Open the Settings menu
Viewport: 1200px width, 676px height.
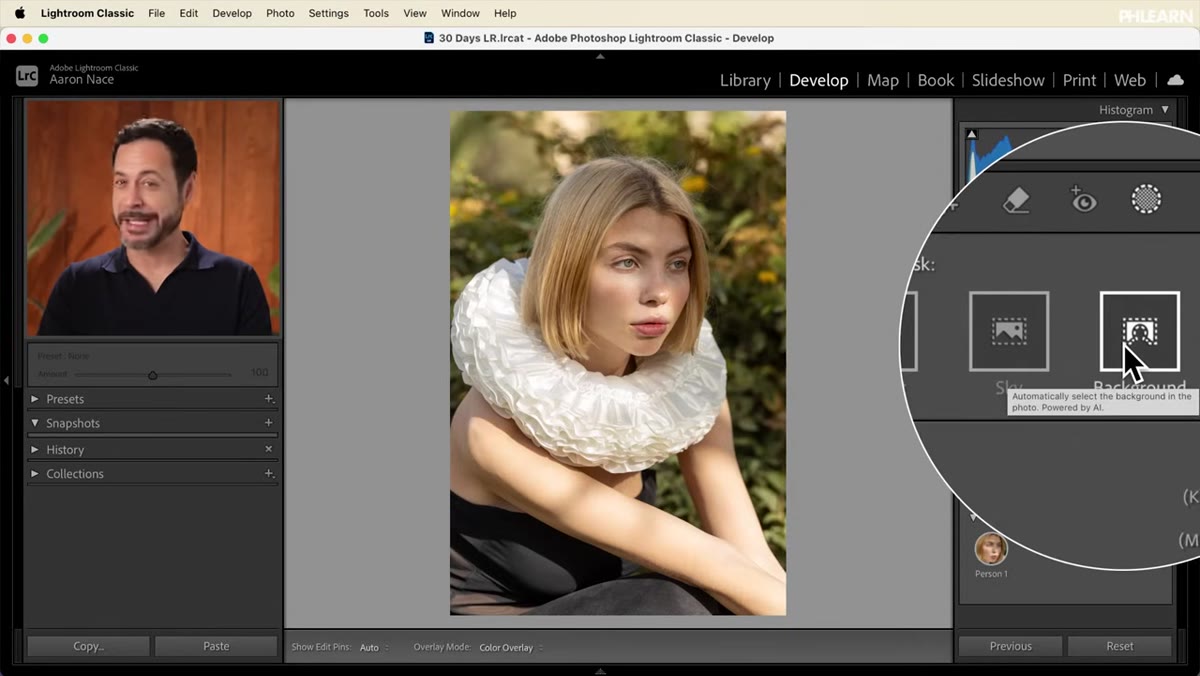[x=328, y=13]
